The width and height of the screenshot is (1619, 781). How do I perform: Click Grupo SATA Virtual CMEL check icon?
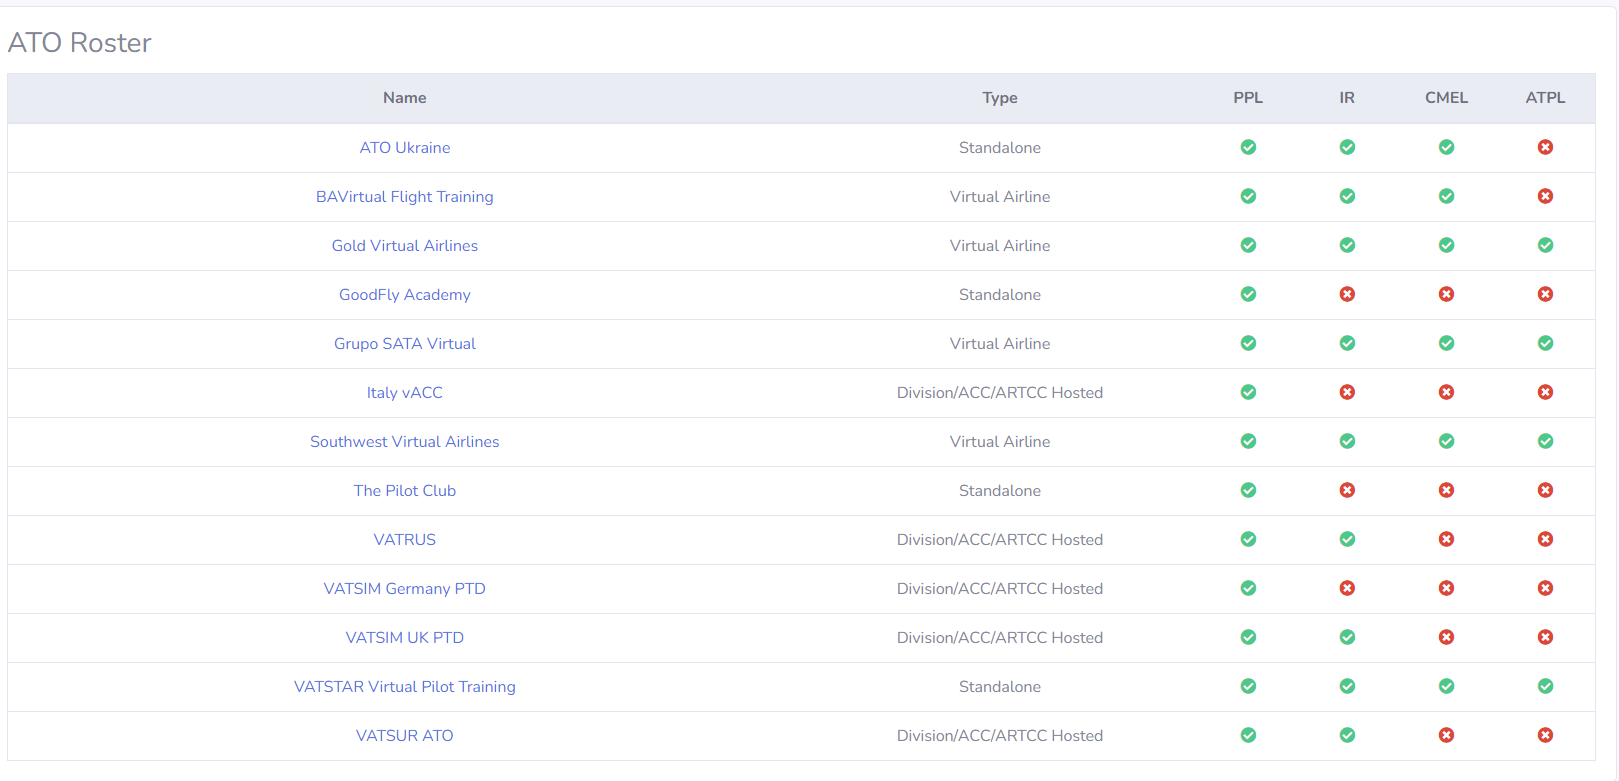1447,343
